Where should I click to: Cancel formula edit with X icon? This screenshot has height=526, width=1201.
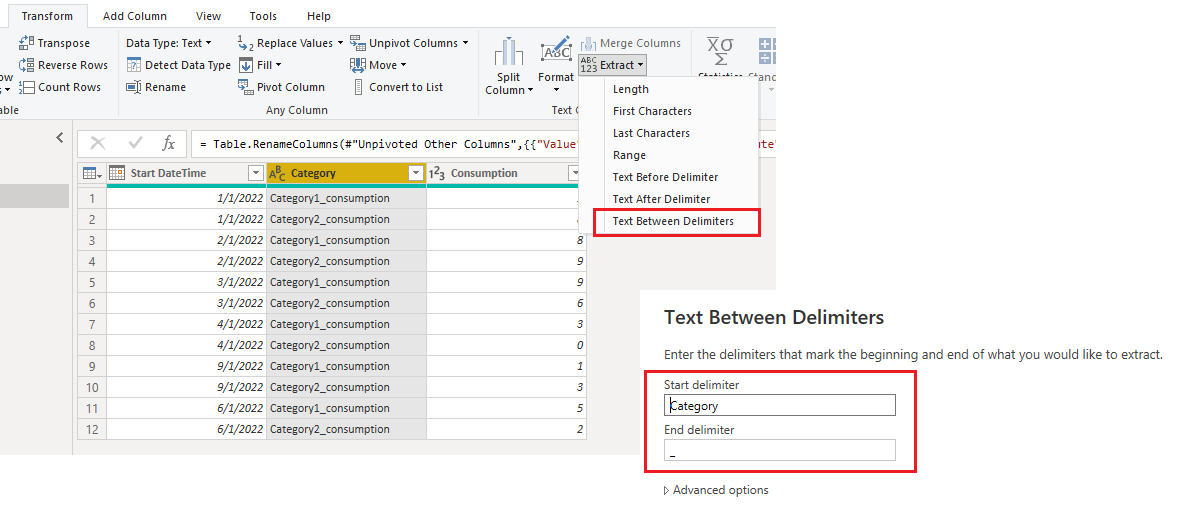click(98, 143)
